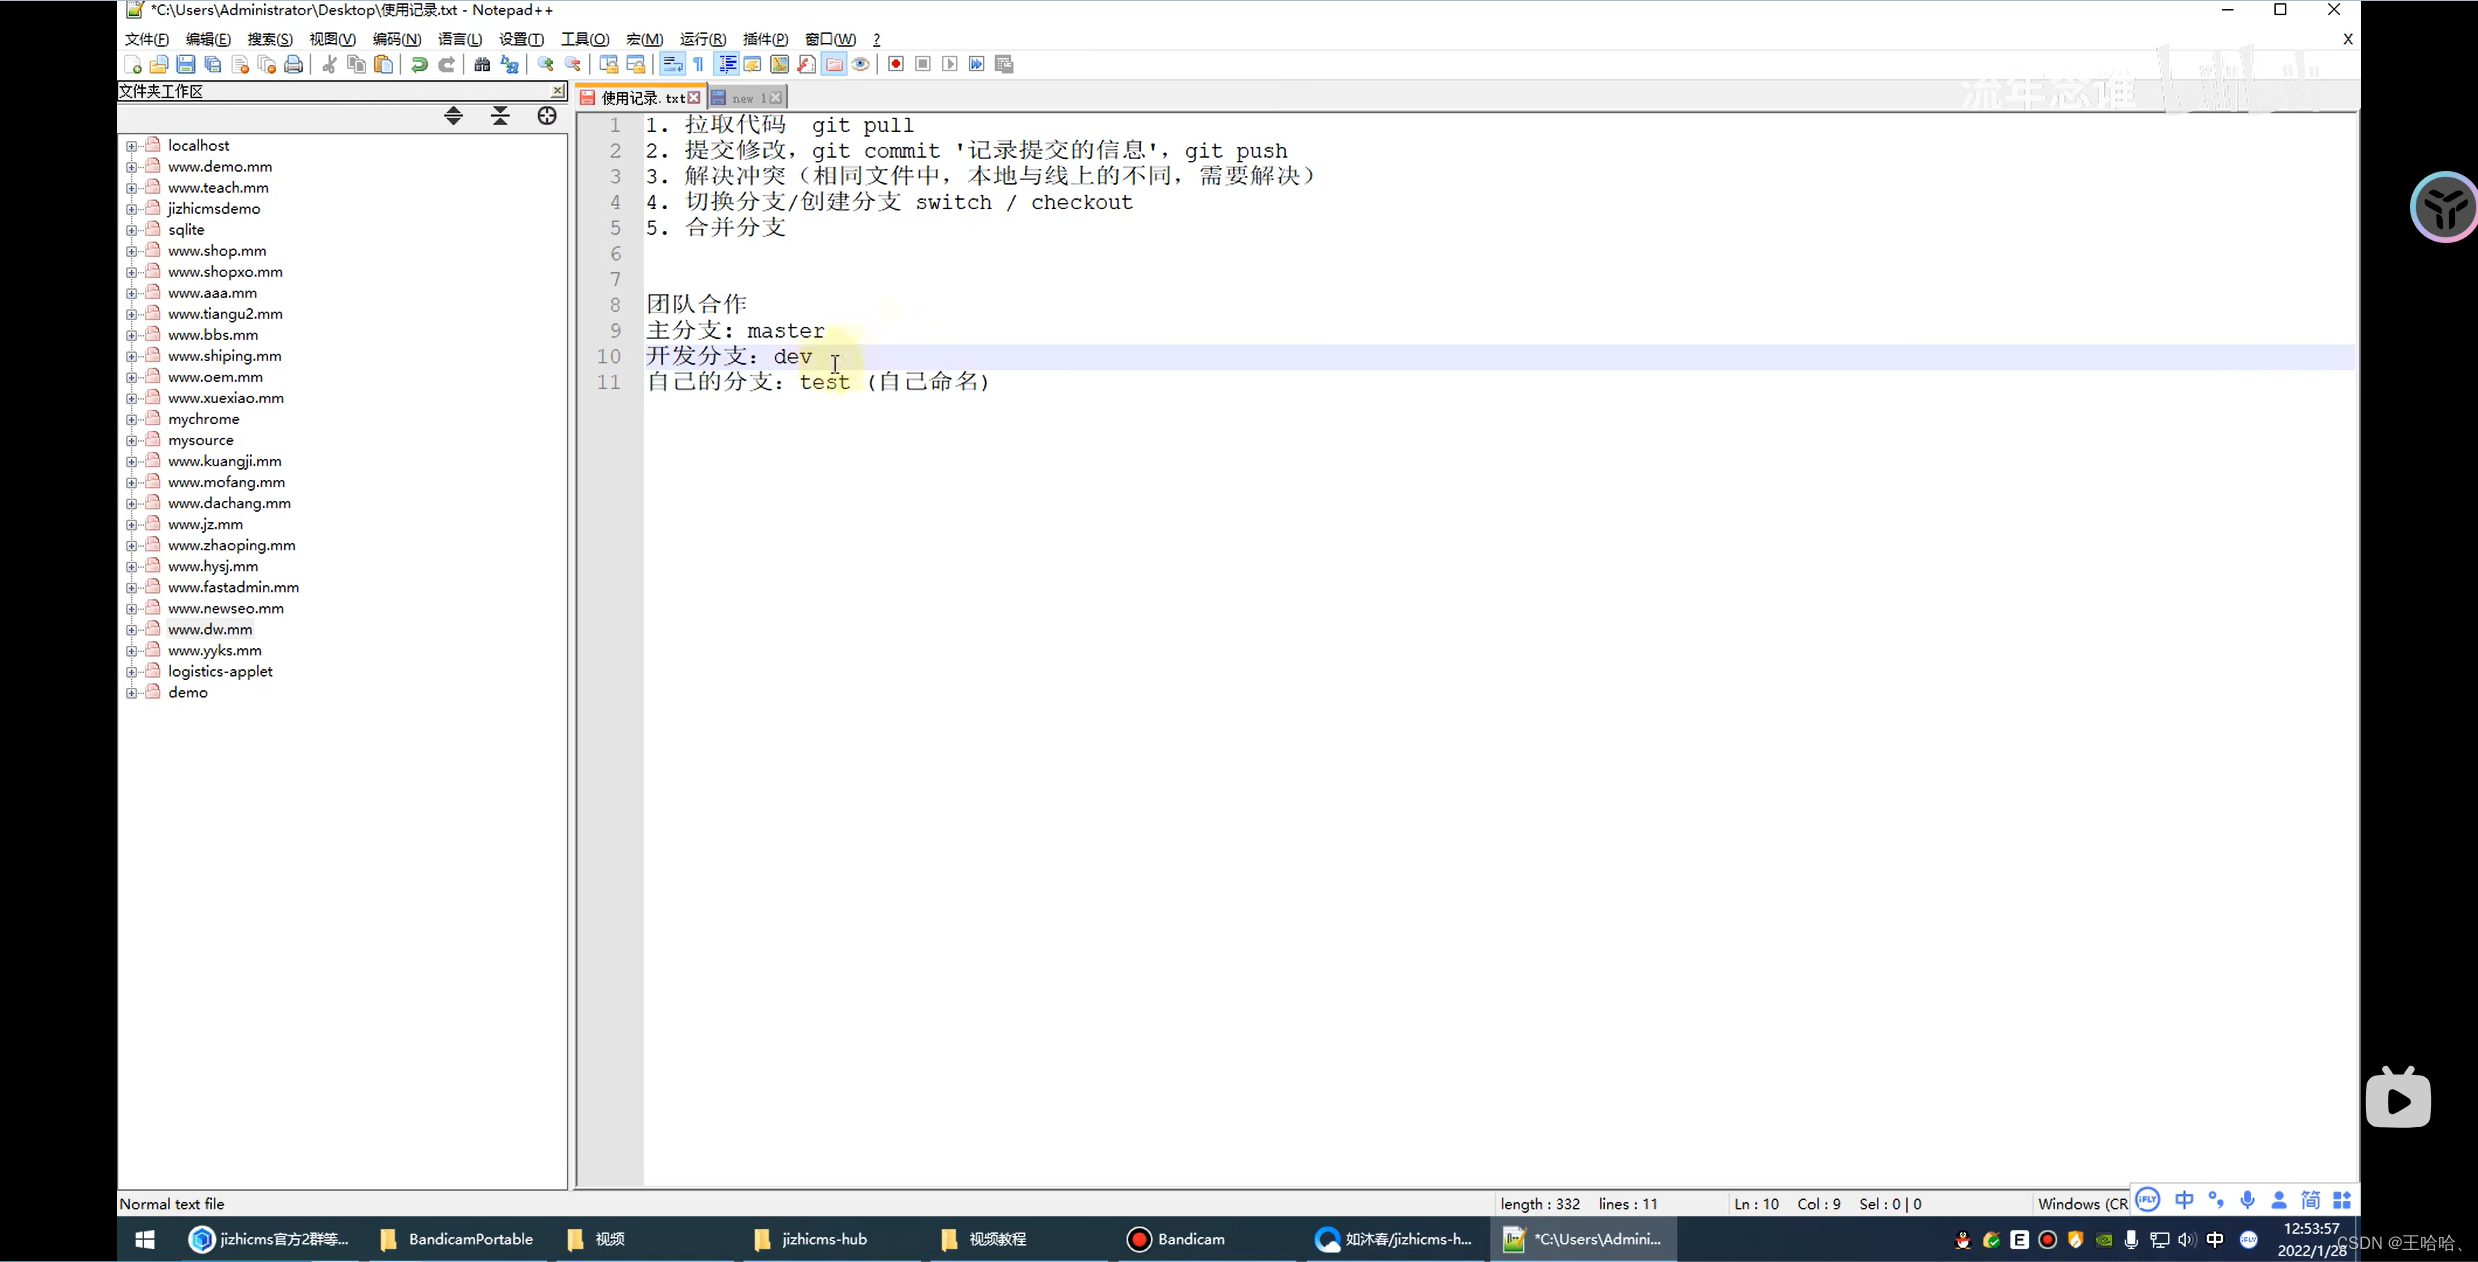Click the Cut scissors icon

pos(329,64)
